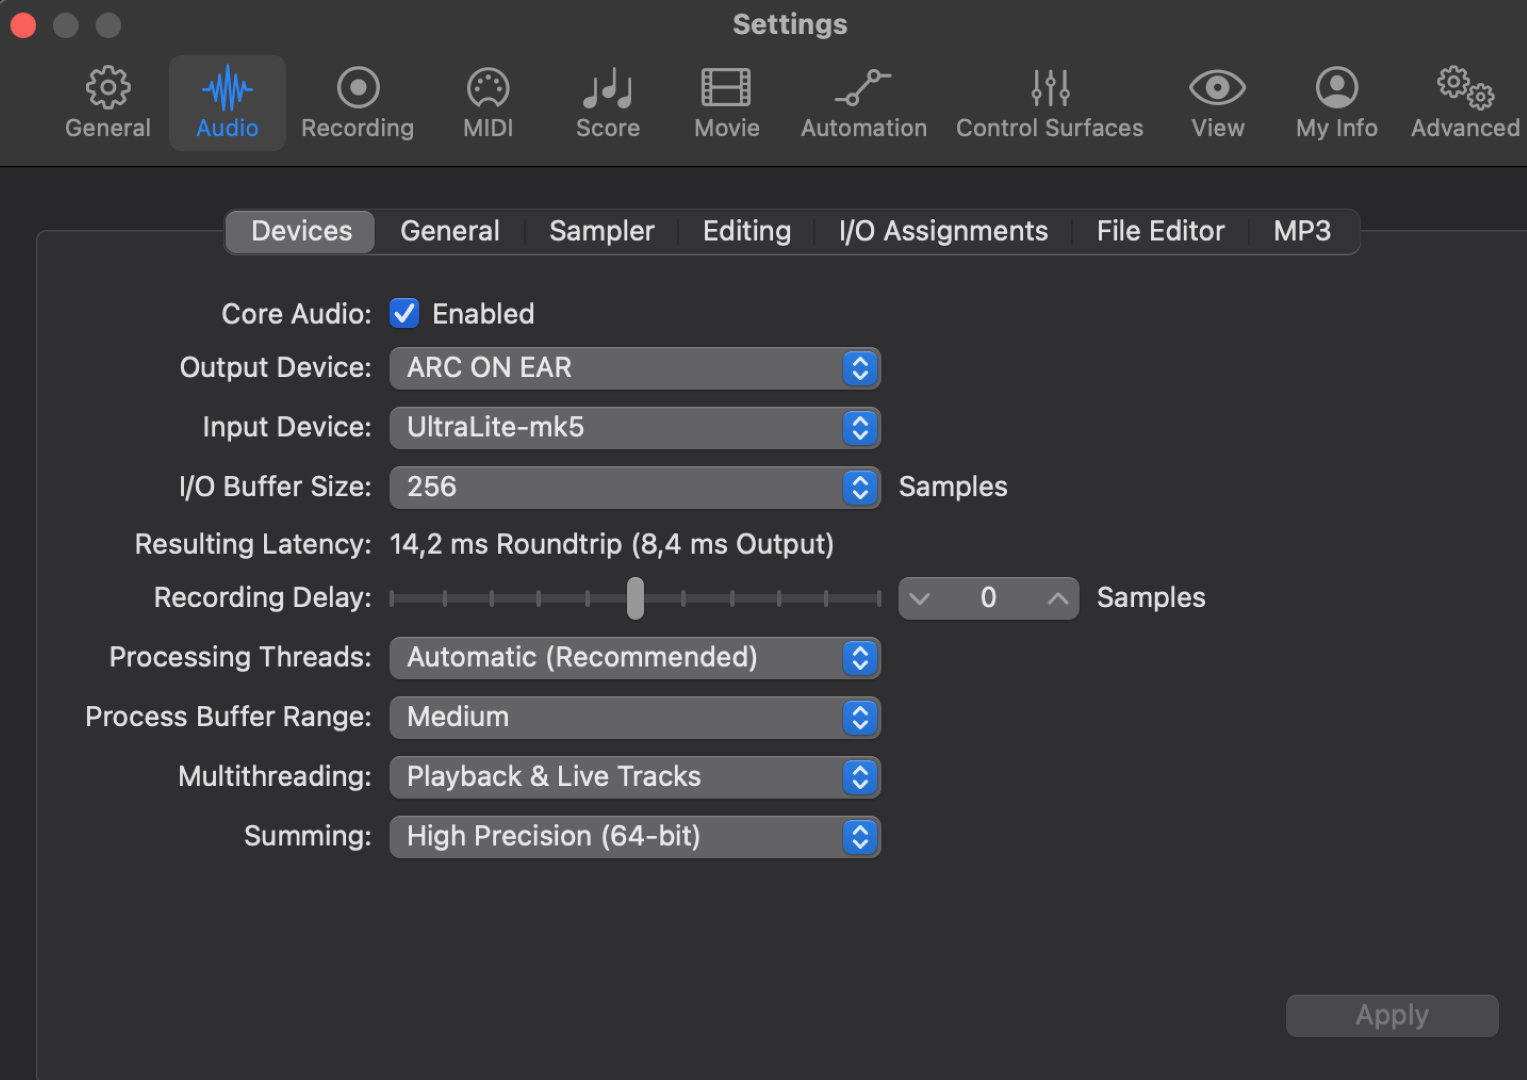This screenshot has width=1527, height=1080.
Task: Open the My Info settings pane
Action: (x=1336, y=103)
